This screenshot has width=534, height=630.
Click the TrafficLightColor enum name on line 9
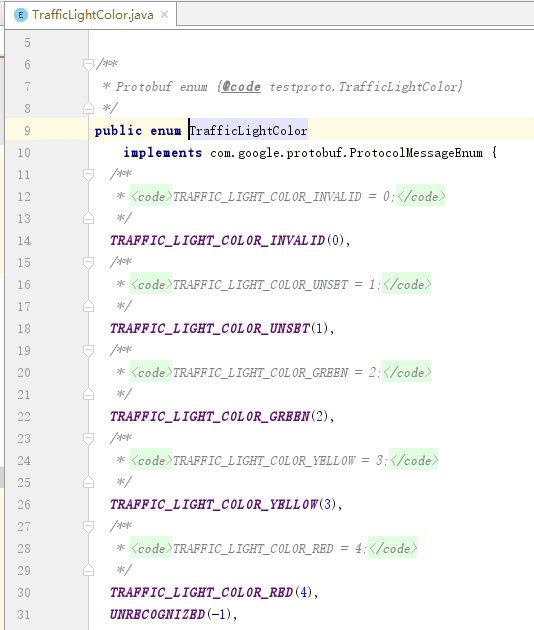(x=248, y=131)
